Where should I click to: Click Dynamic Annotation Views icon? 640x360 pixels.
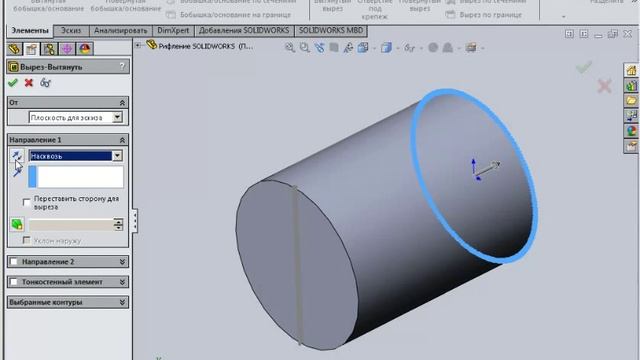point(348,48)
